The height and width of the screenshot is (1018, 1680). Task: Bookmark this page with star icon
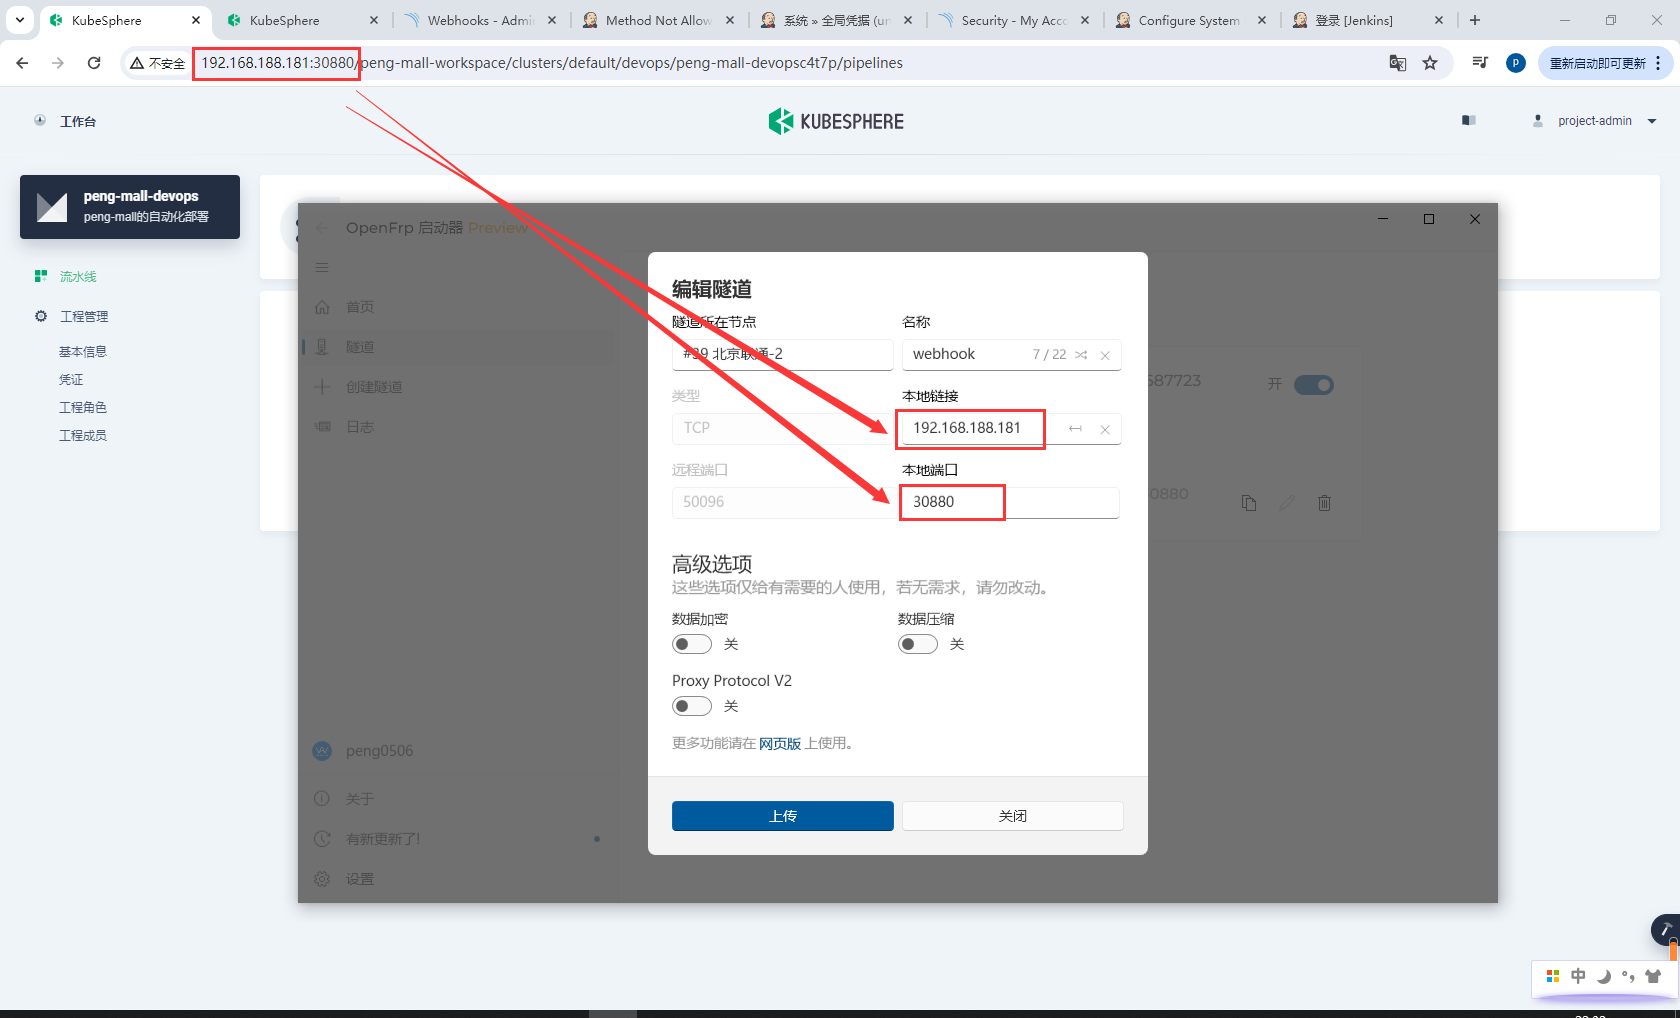[x=1430, y=63]
